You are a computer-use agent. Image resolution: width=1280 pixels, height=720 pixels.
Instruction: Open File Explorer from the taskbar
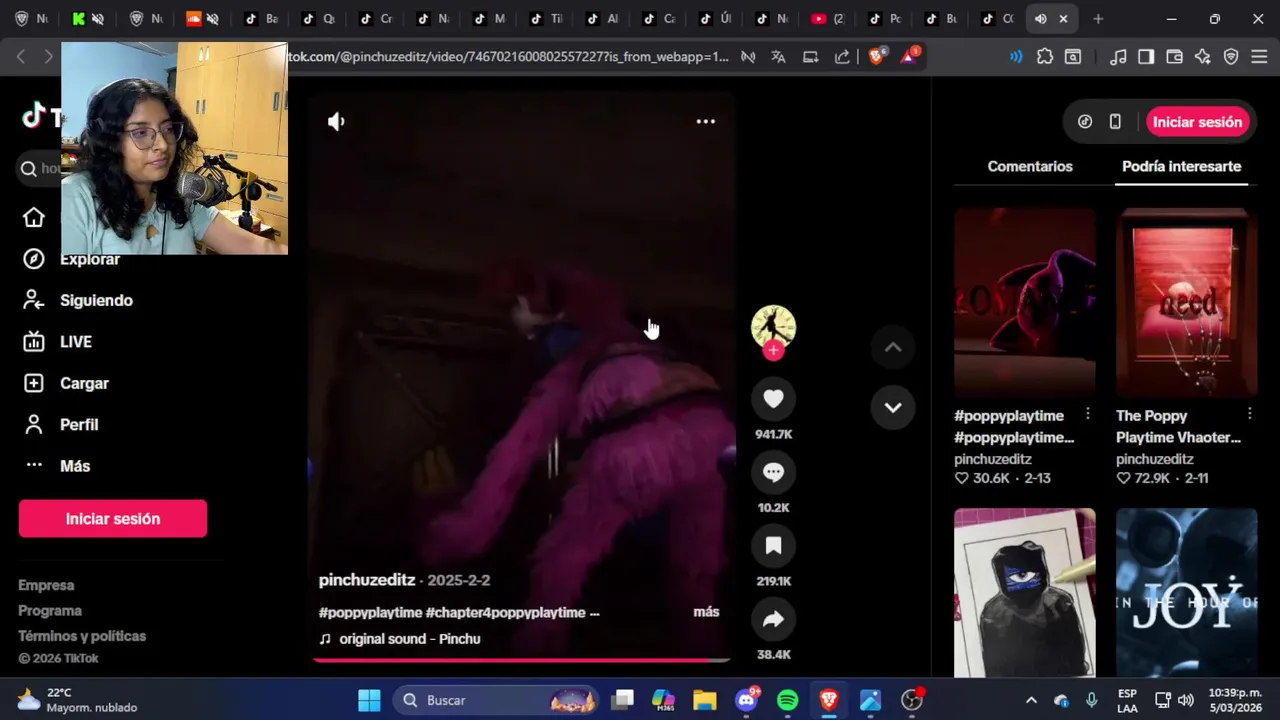point(704,700)
